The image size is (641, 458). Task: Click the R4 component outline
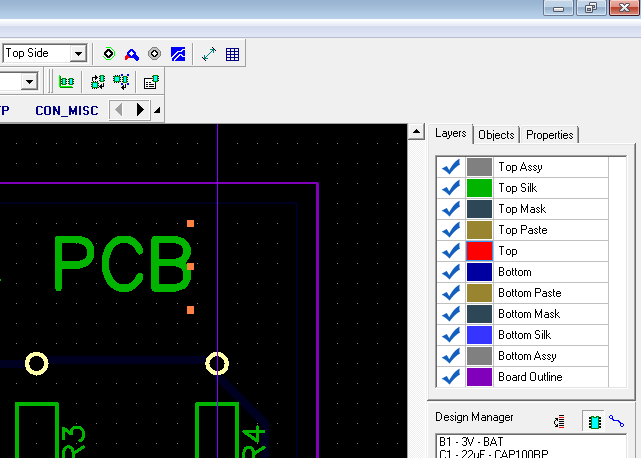[x=217, y=430]
